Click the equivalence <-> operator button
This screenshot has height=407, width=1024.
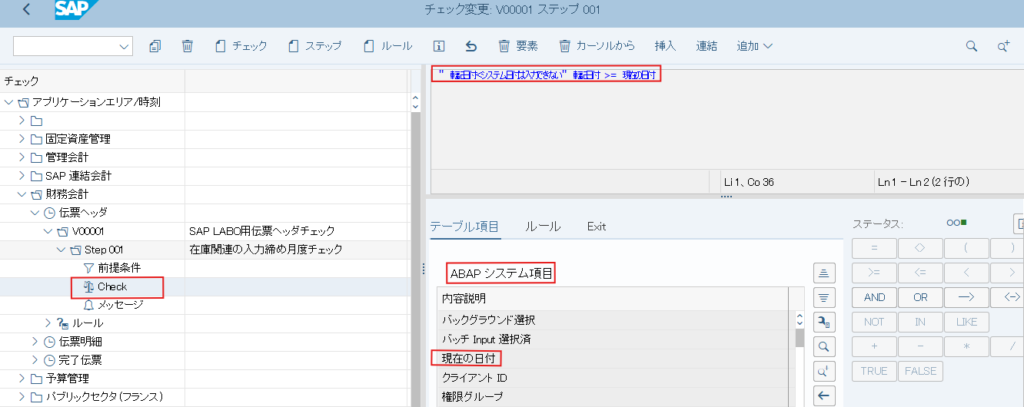click(x=1008, y=297)
